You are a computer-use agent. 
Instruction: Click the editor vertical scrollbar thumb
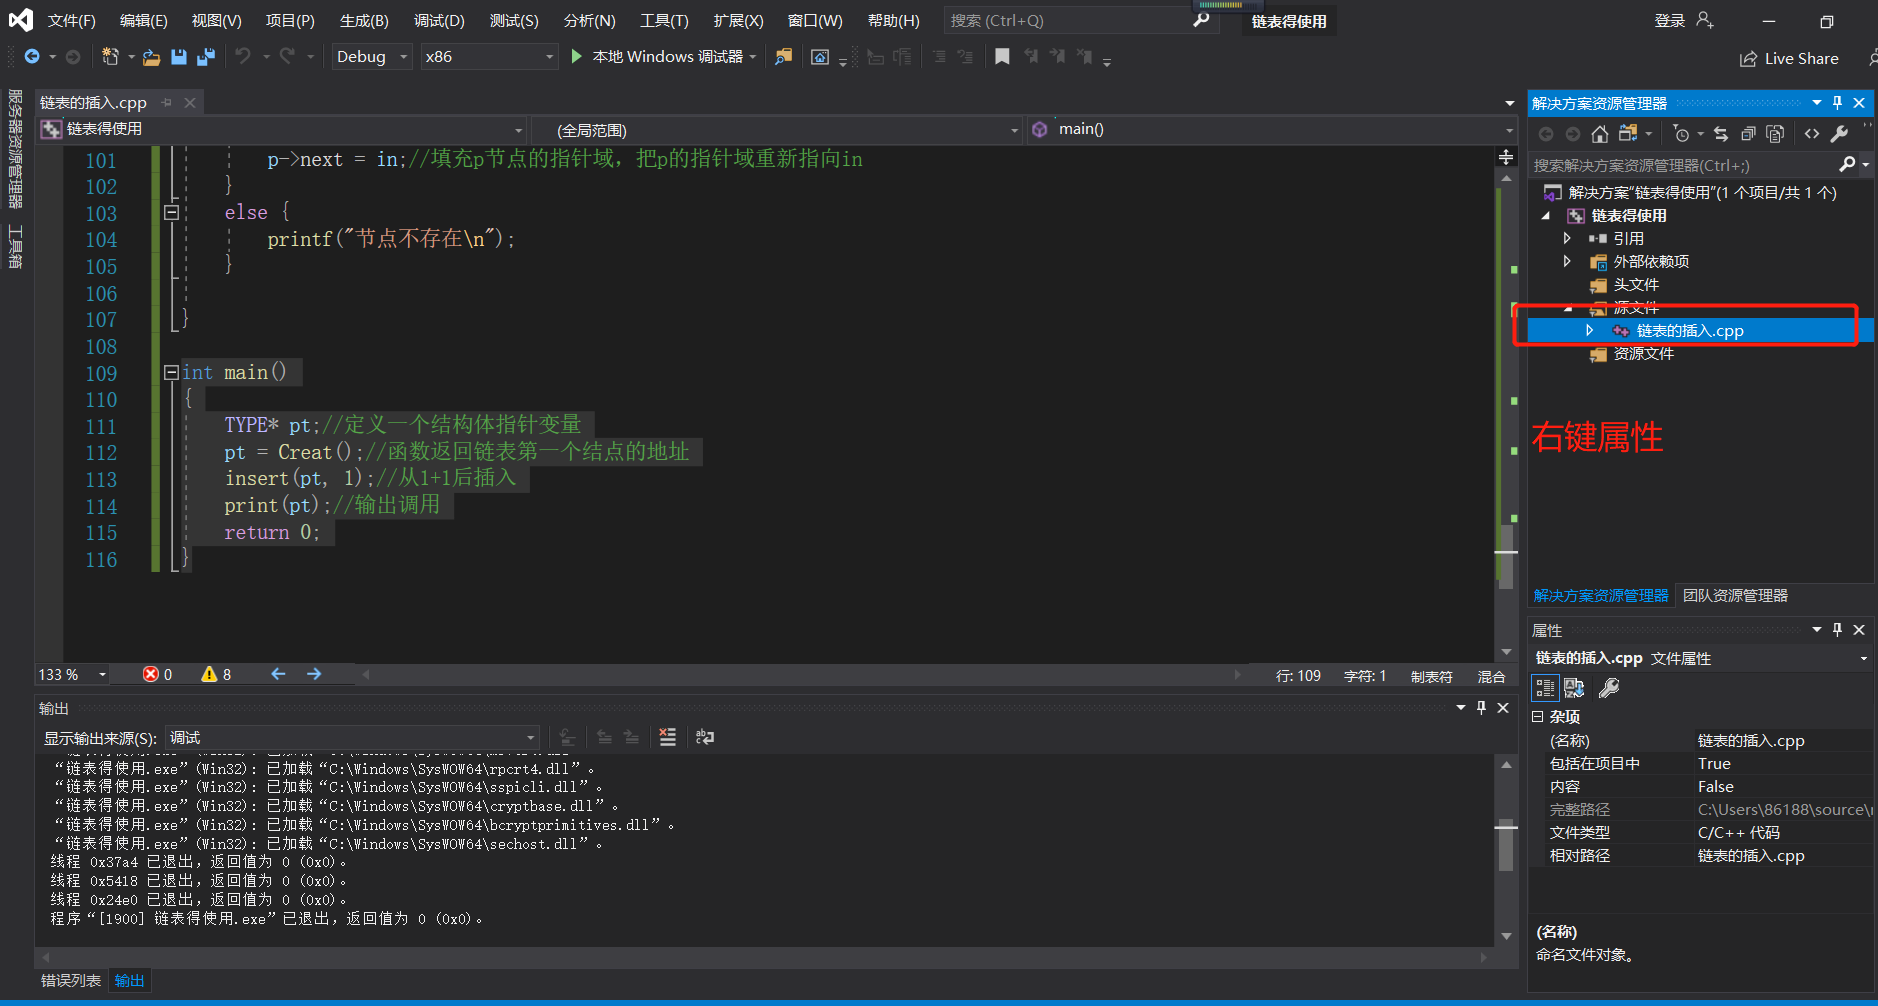pos(1506,555)
